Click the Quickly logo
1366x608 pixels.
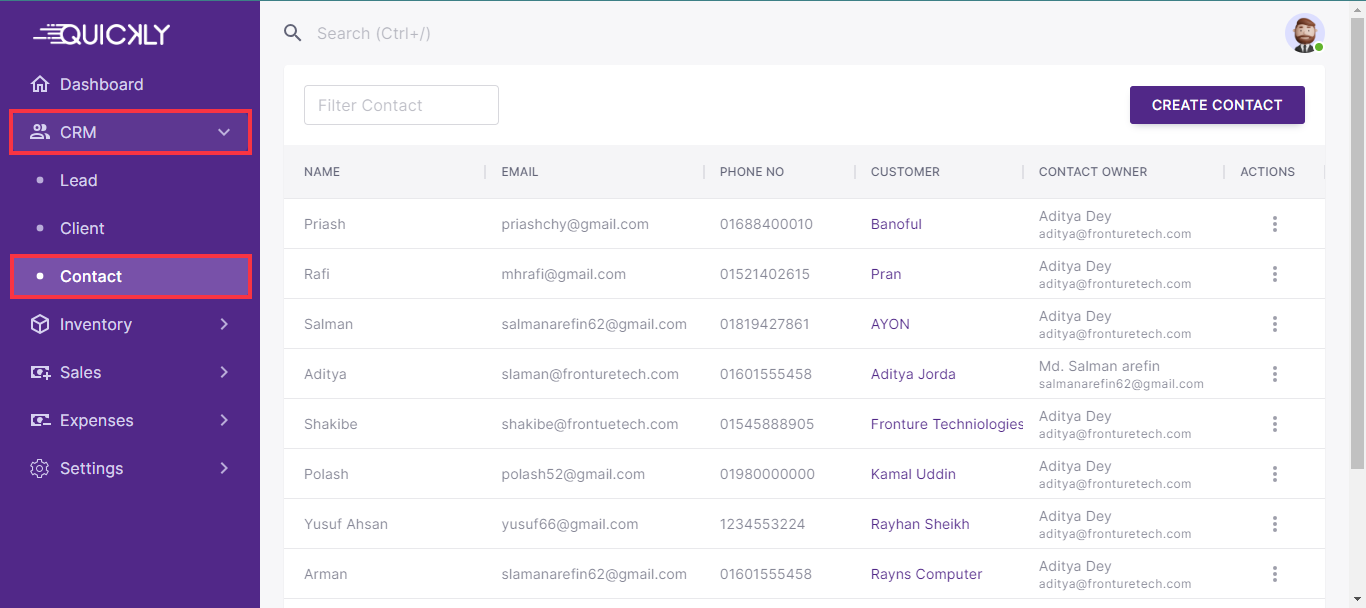click(x=102, y=35)
